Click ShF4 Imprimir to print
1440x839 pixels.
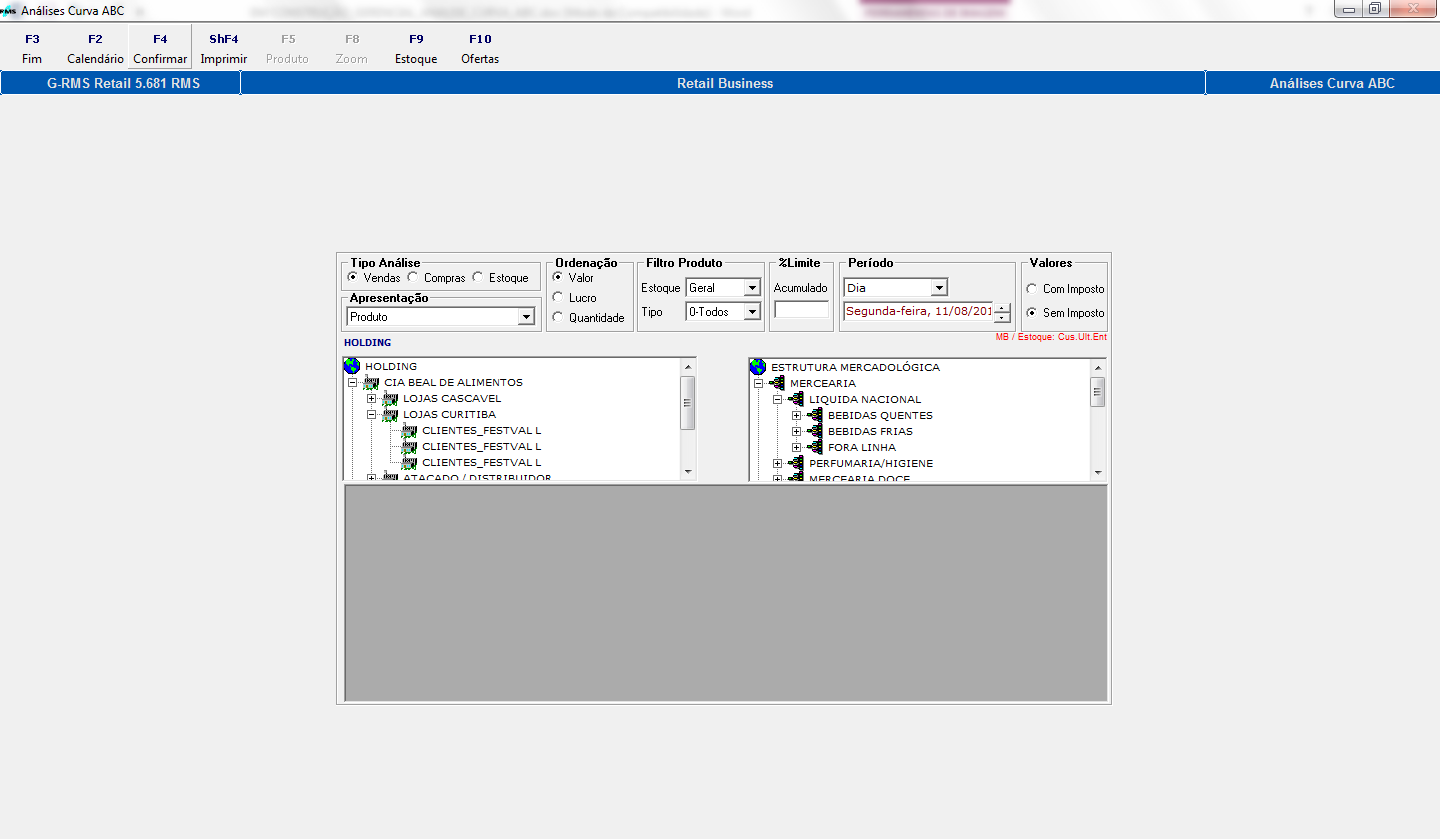pos(224,49)
